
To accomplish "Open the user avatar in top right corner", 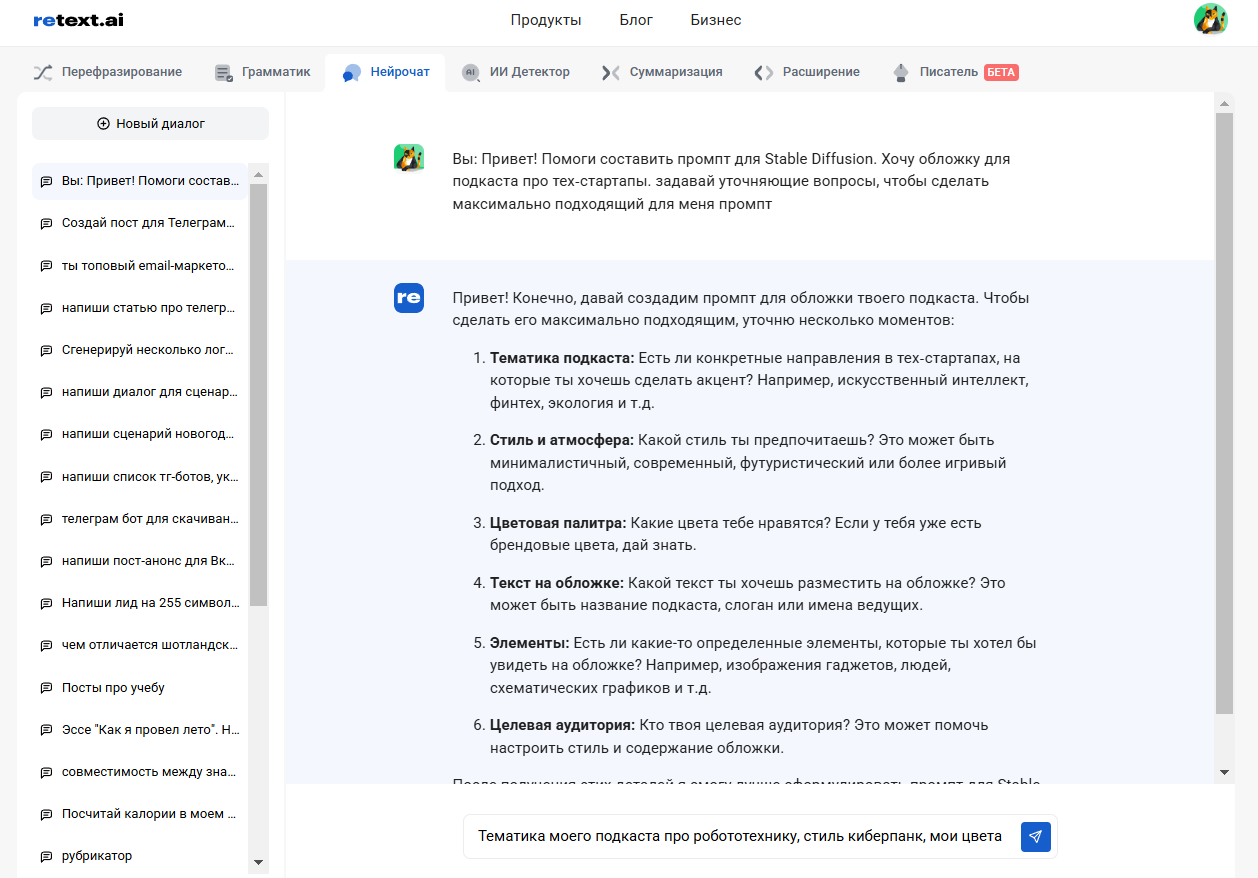I will tap(1210, 20).
